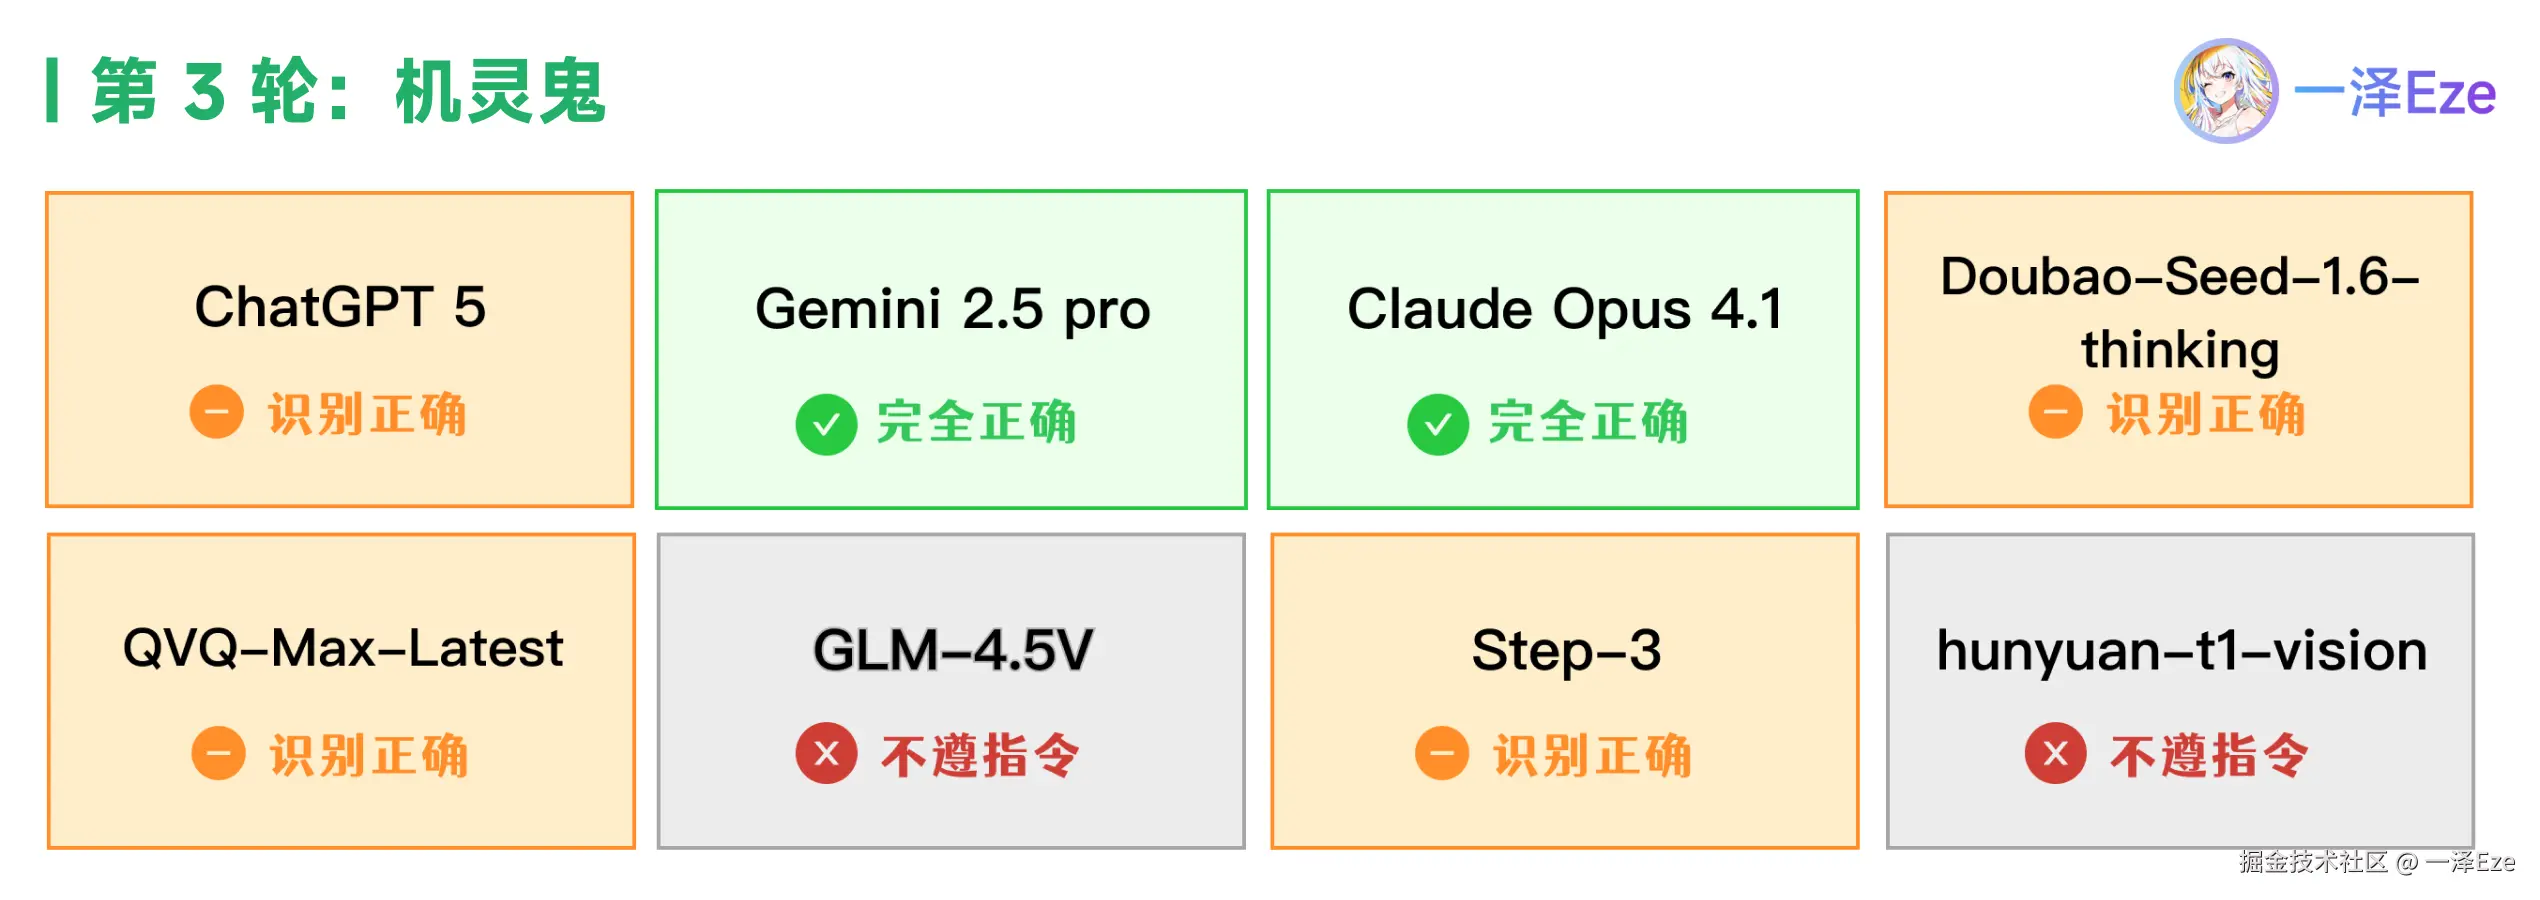Click the 一泽Eze logo text
This screenshot has height=900, width=2540.
pos(2395,93)
